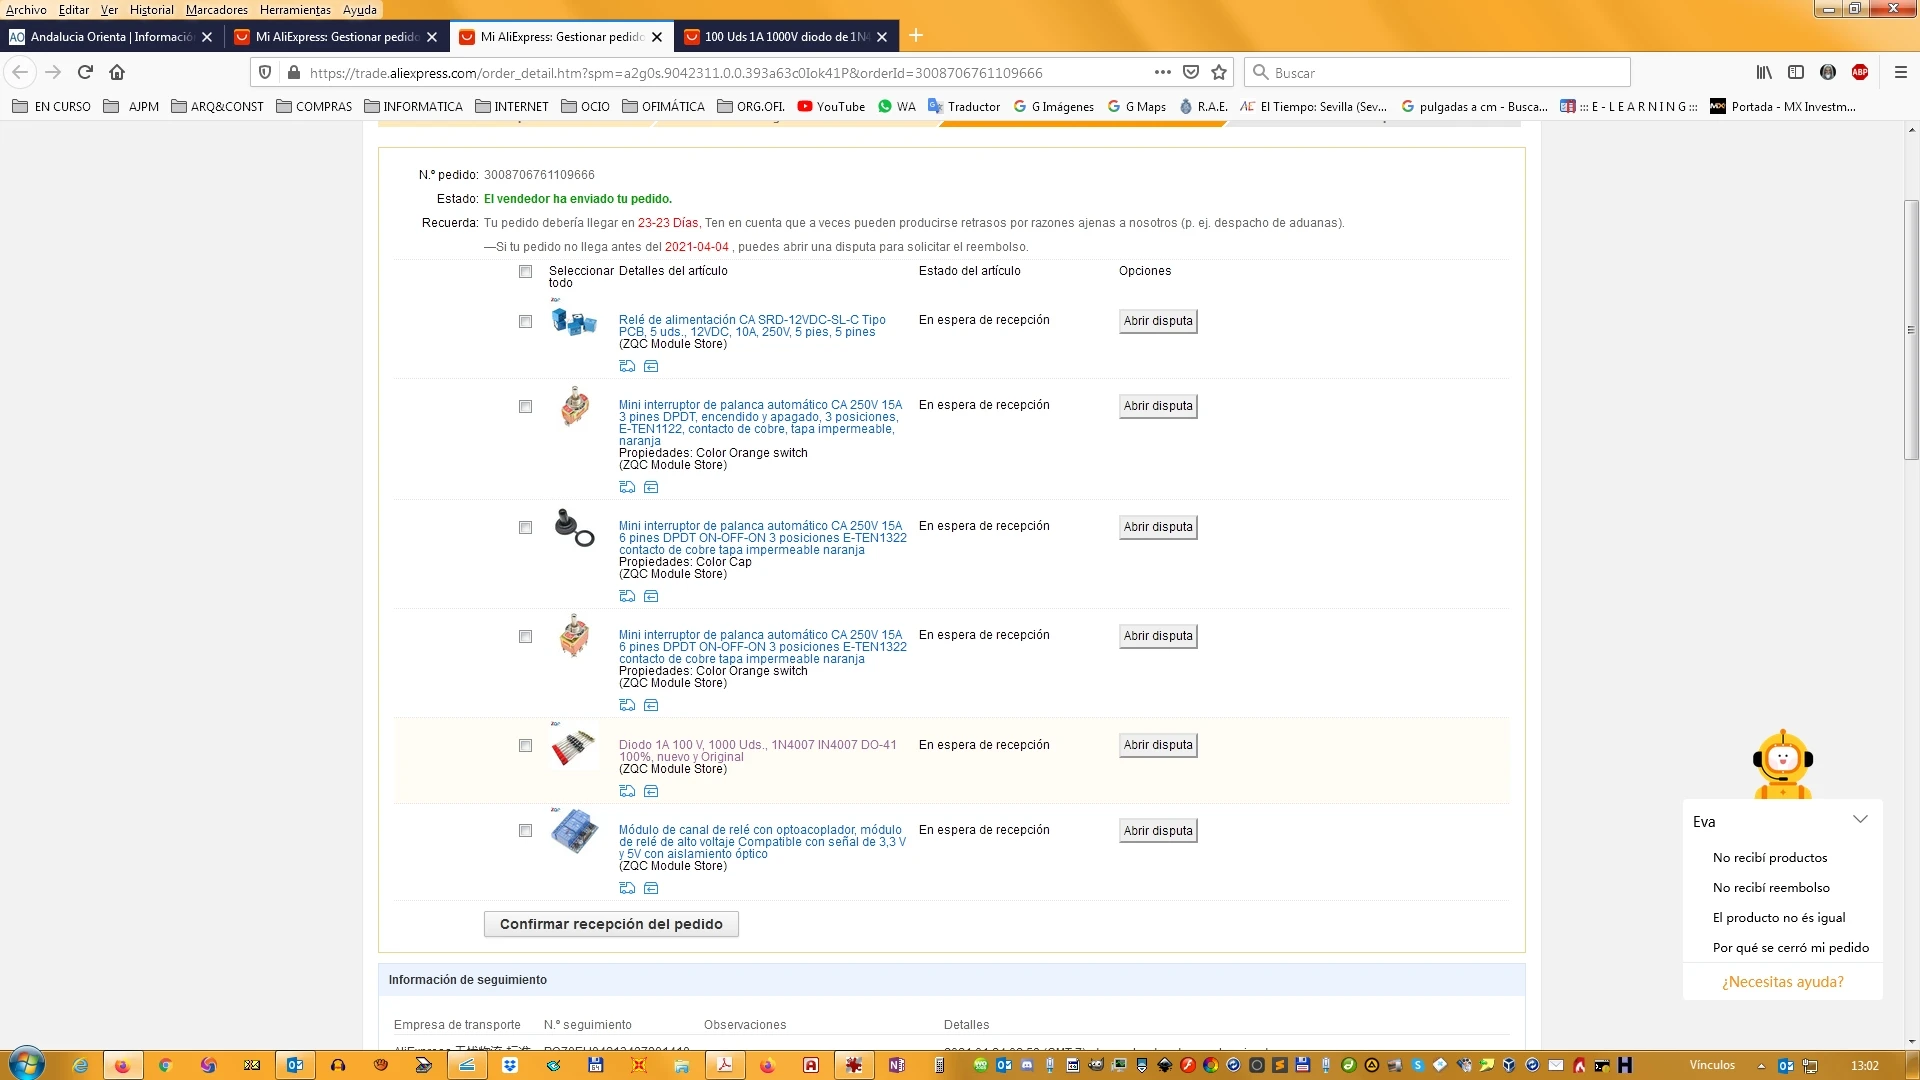Image resolution: width=1920 pixels, height=1080 pixels.
Task: Go to the browser home icon
Action: 117,72
